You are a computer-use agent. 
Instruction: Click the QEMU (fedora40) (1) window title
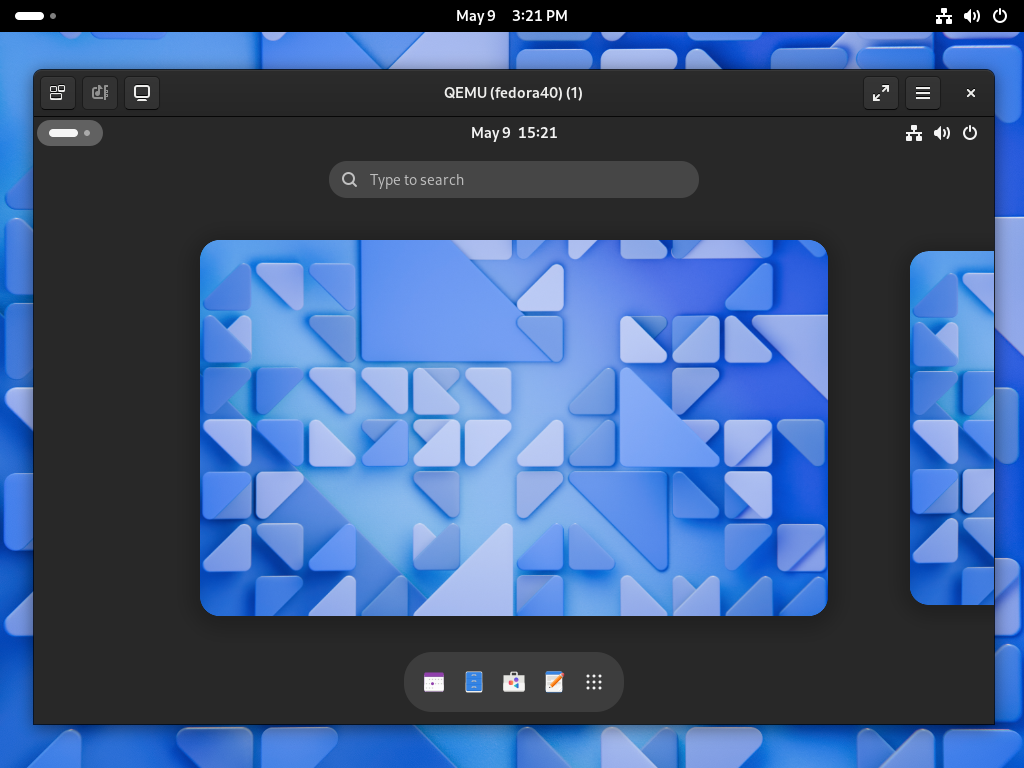513,93
